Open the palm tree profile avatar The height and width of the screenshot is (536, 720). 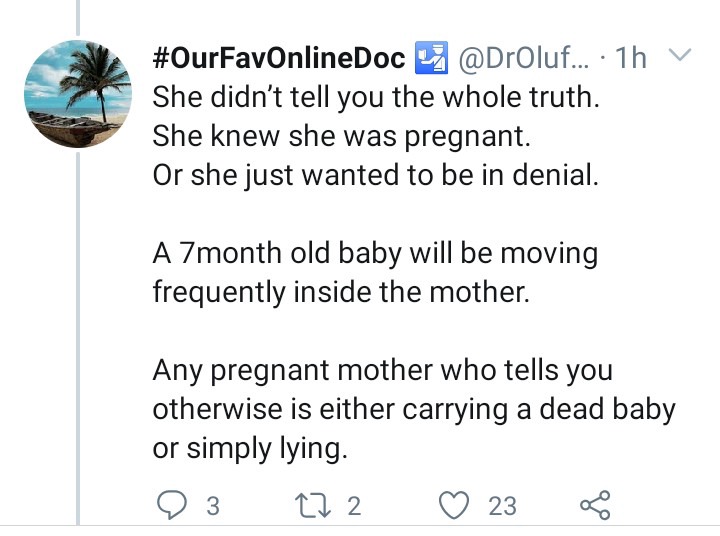point(78,94)
